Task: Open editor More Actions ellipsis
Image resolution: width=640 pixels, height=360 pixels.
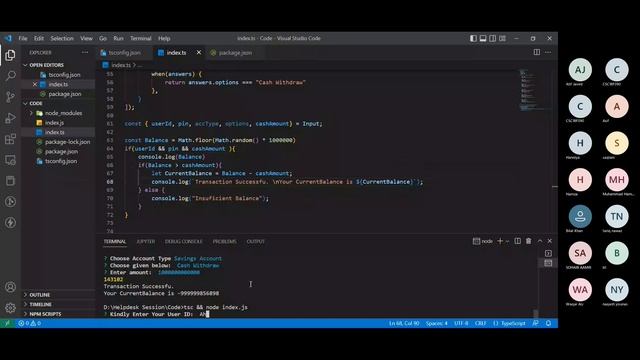Action: [x=548, y=52]
